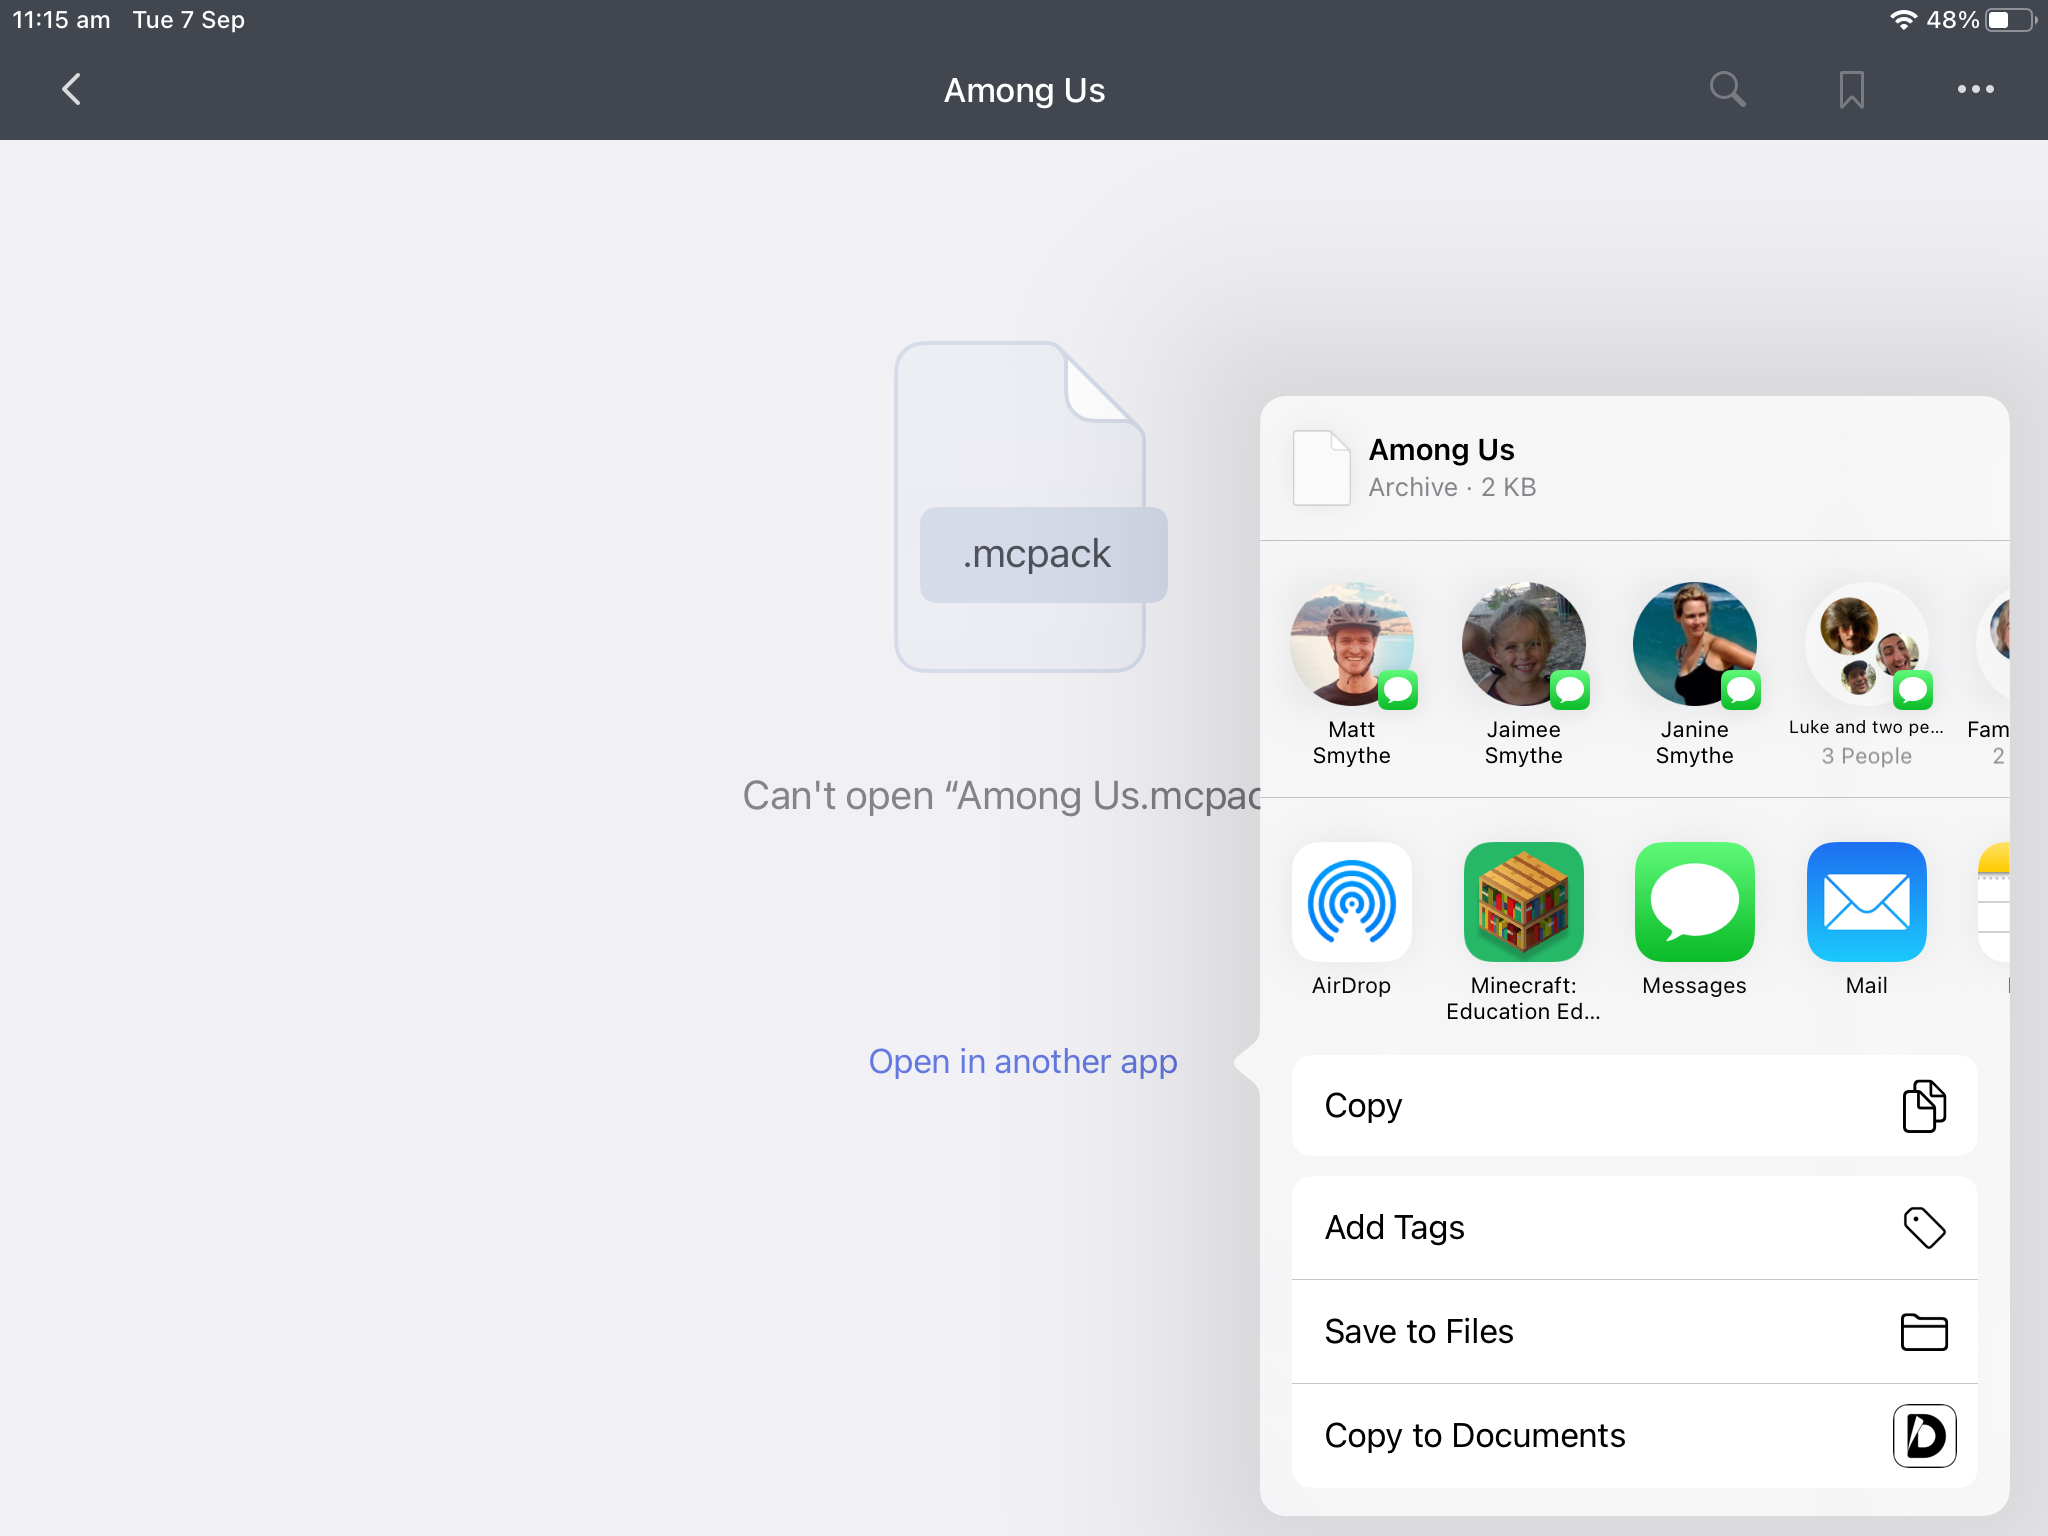The width and height of the screenshot is (2048, 1536).
Task: Select Save to Files option
Action: [1635, 1329]
